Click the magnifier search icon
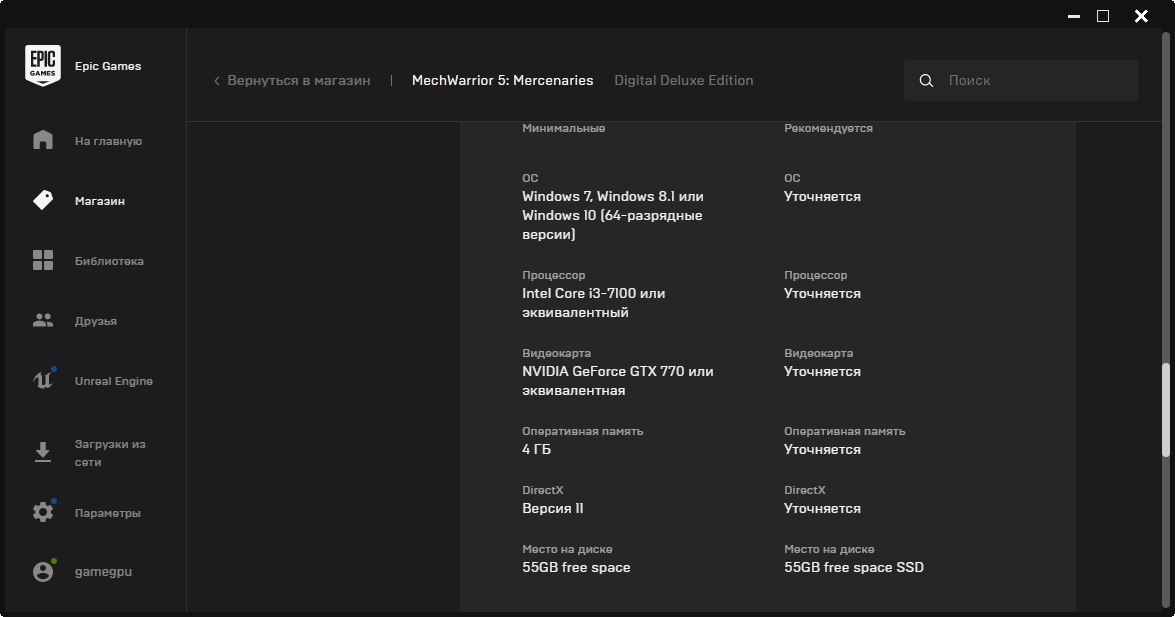The image size is (1175, 617). pos(926,80)
